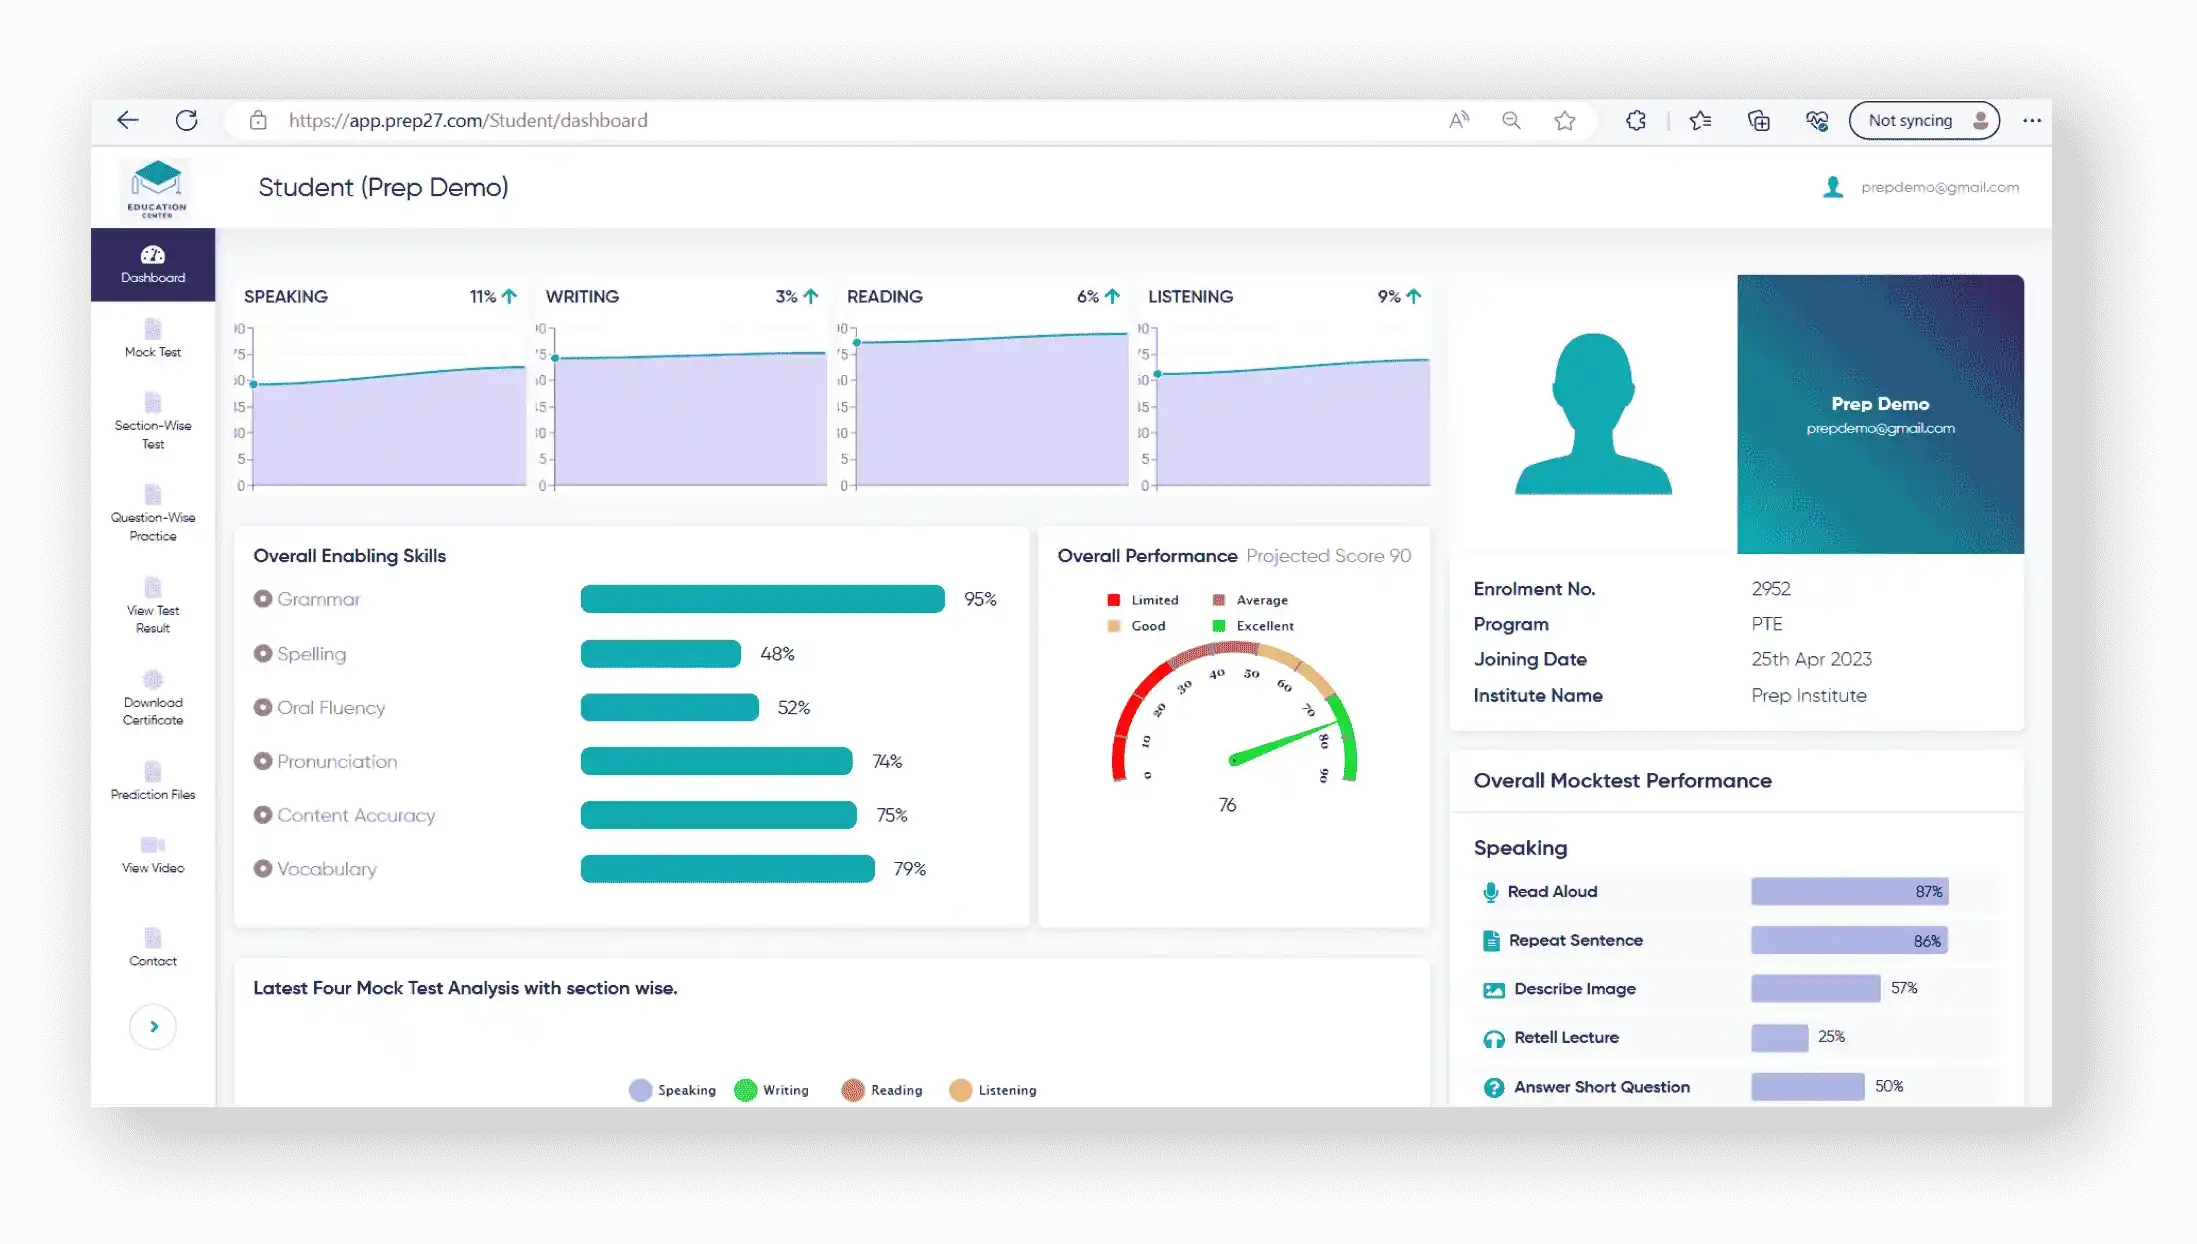Viewport: 2197px width, 1244px height.
Task: Open the Education Center logo
Action: coord(156,188)
